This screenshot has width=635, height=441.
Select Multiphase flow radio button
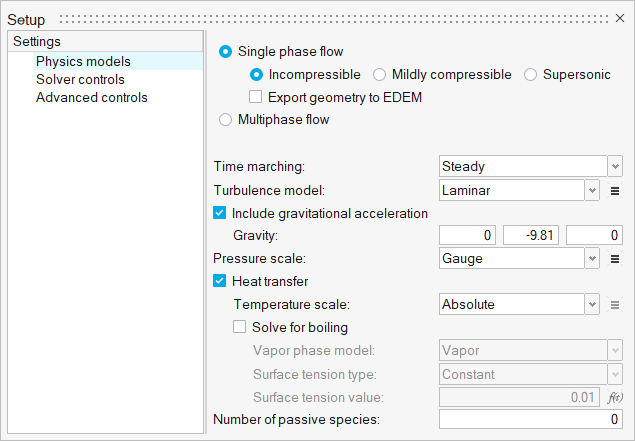[x=224, y=120]
